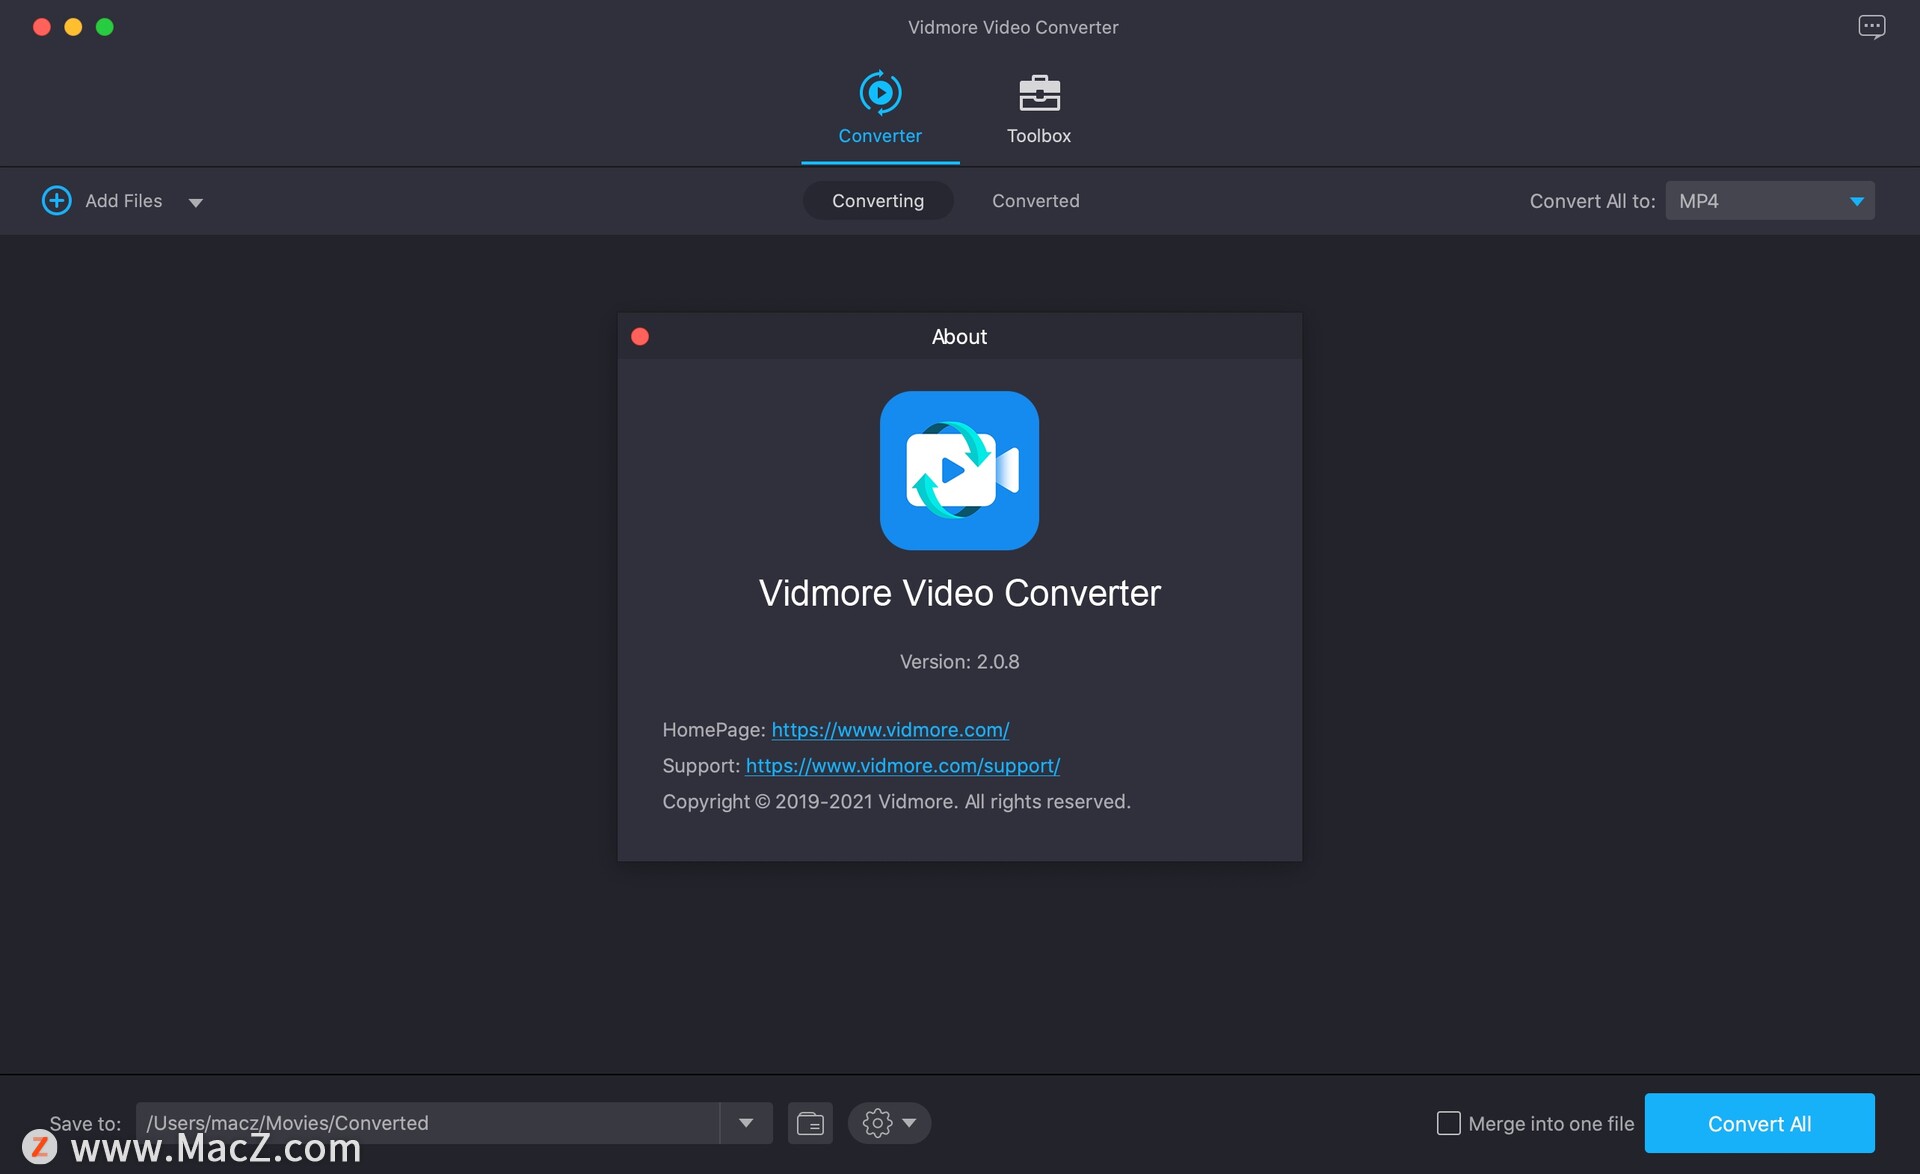Viewport: 1920px width, 1174px height.
Task: Open the Toolbox tab
Action: [x=1038, y=110]
